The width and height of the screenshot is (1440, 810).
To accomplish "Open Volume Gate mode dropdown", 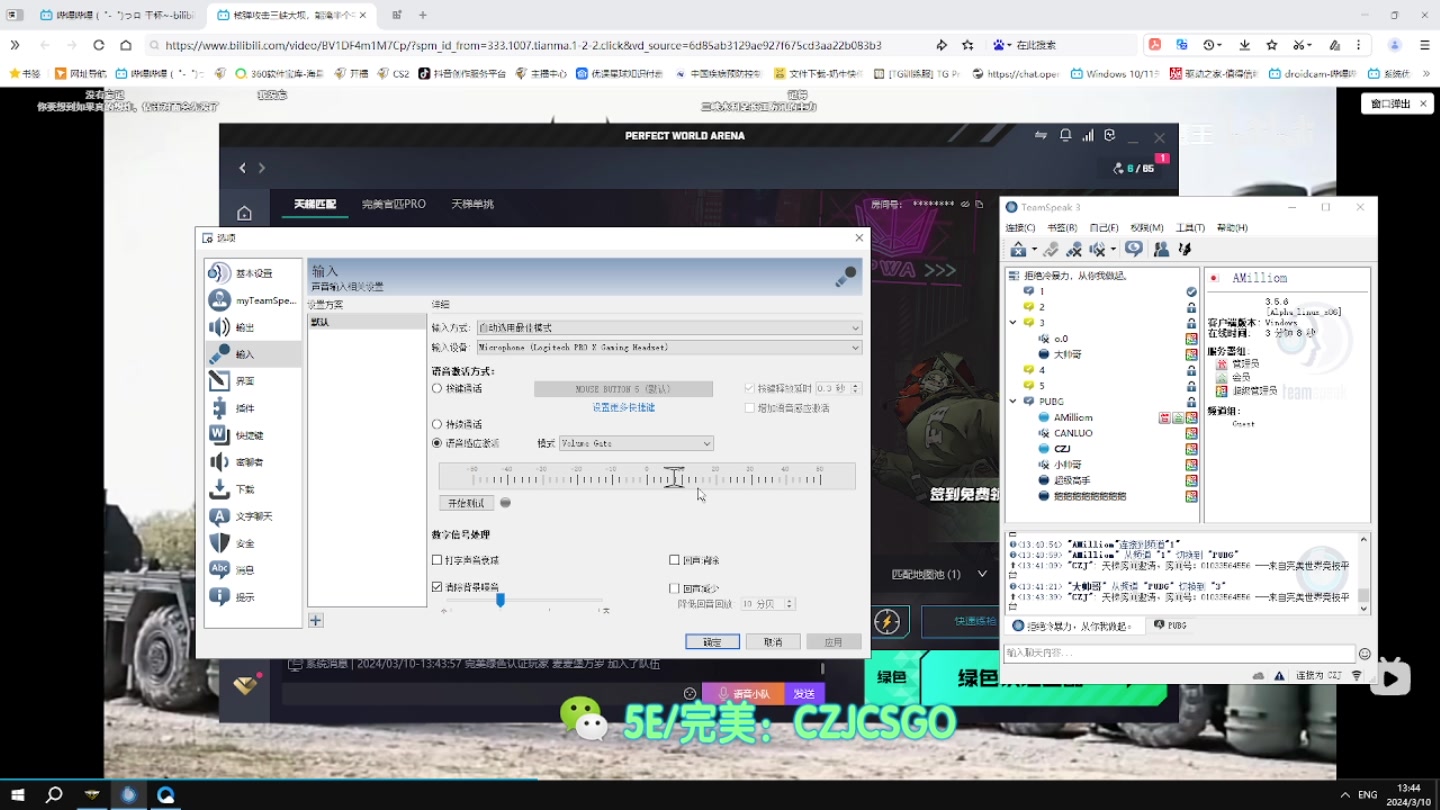I will 636,443.
